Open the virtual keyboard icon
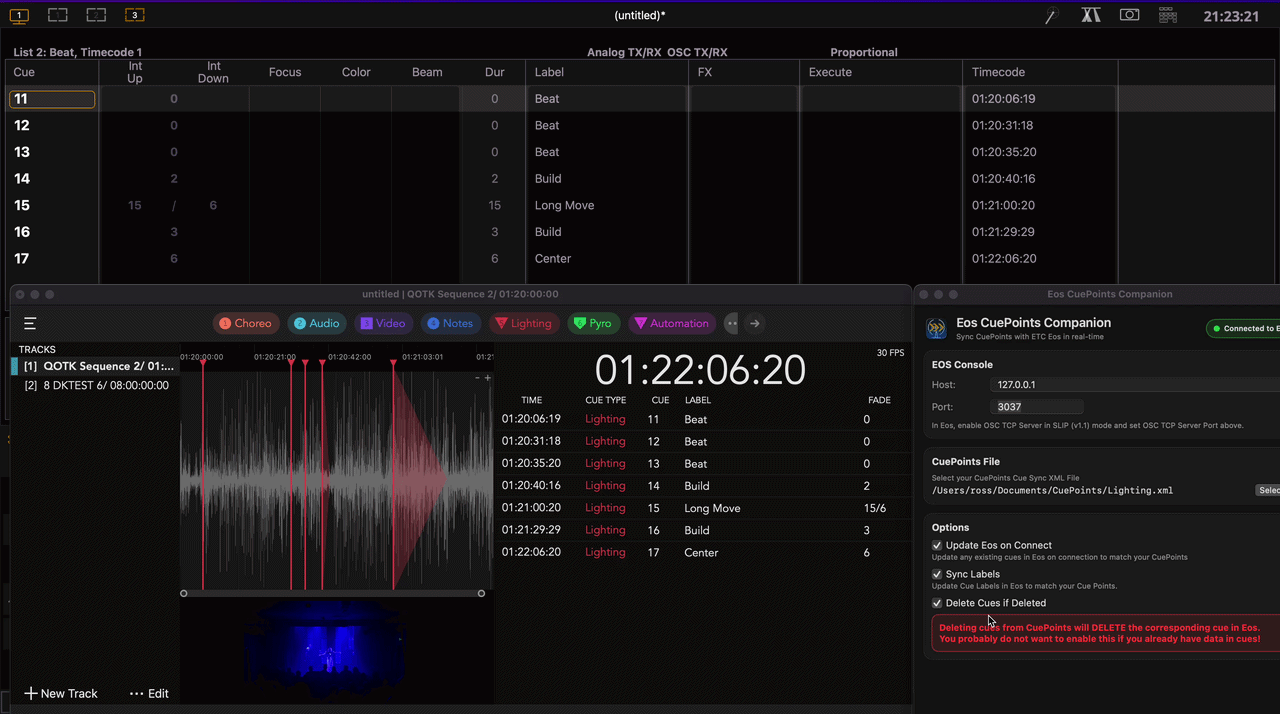The image size is (1280, 714). coord(1167,15)
